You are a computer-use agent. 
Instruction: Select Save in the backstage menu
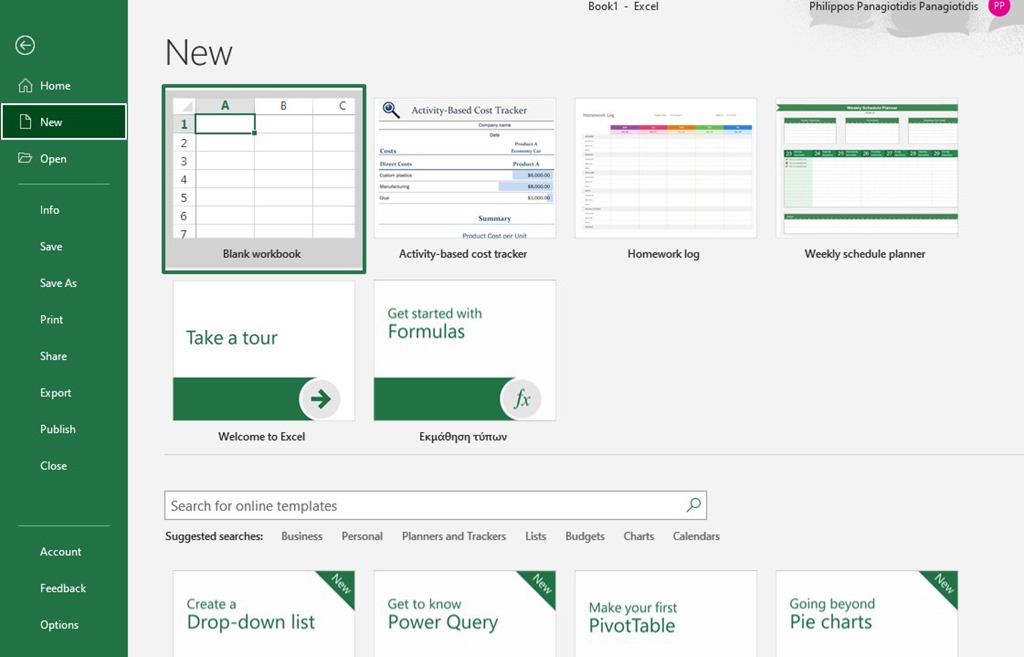pyautogui.click(x=51, y=246)
